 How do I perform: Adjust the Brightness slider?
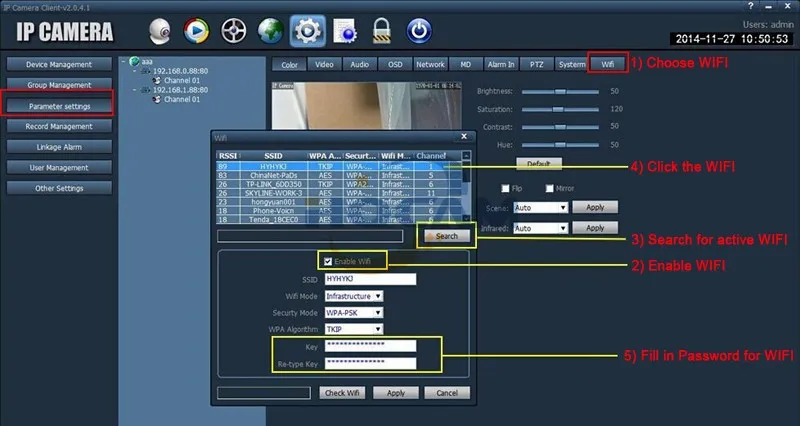560,91
